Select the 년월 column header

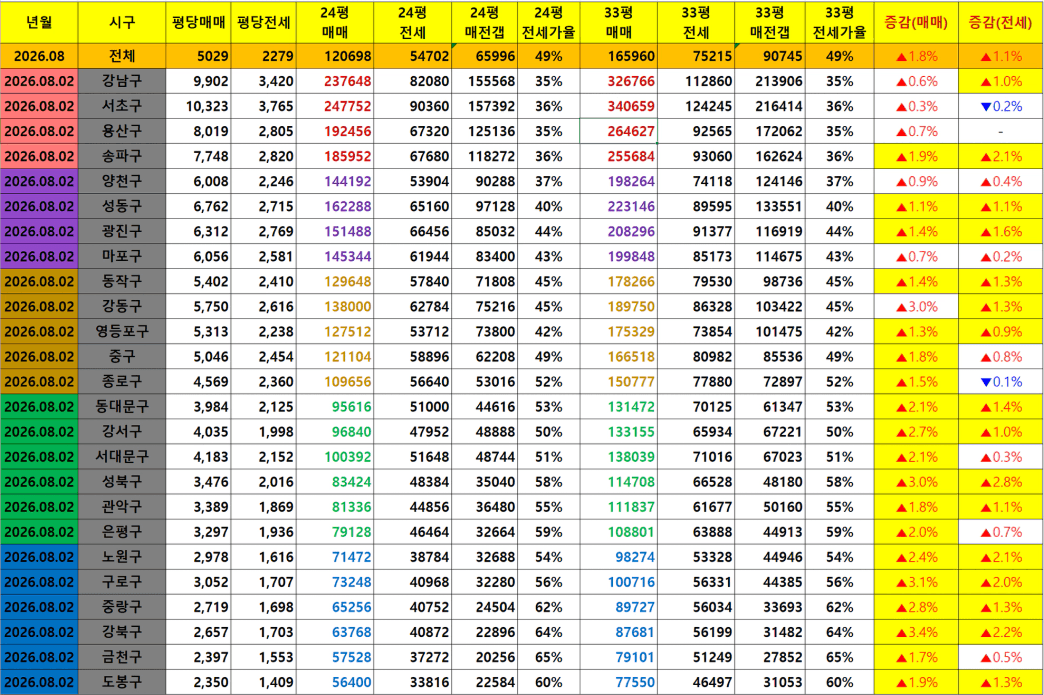point(39,23)
